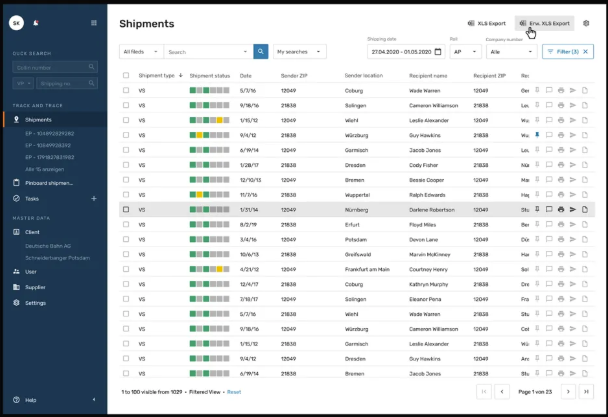Image resolution: width=608 pixels, height=417 pixels.
Task: Pin the Wade Warren Coburg shipment
Action: click(x=537, y=90)
